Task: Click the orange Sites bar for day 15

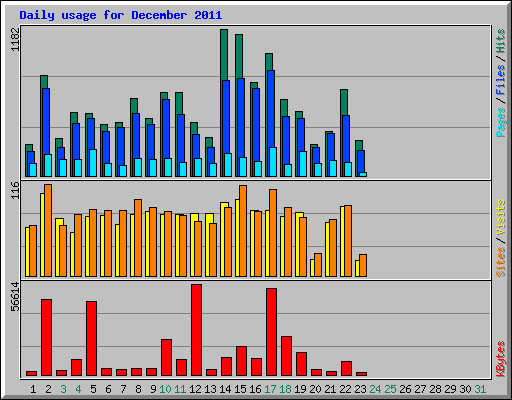Action: tap(243, 231)
